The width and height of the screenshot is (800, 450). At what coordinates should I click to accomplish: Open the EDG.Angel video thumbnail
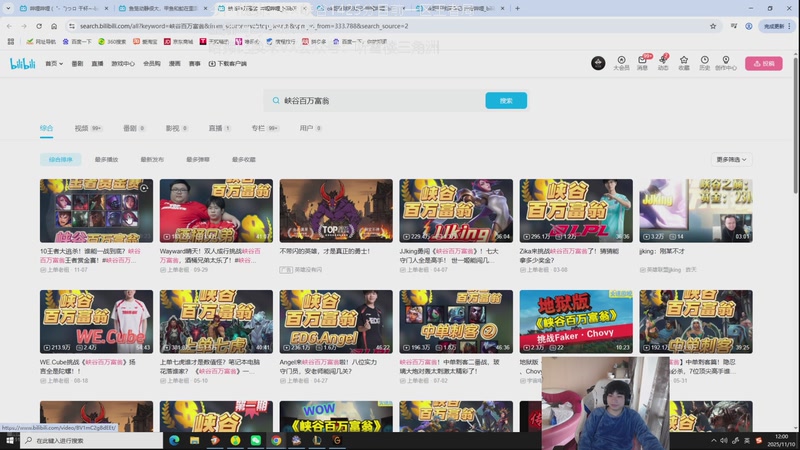point(336,321)
